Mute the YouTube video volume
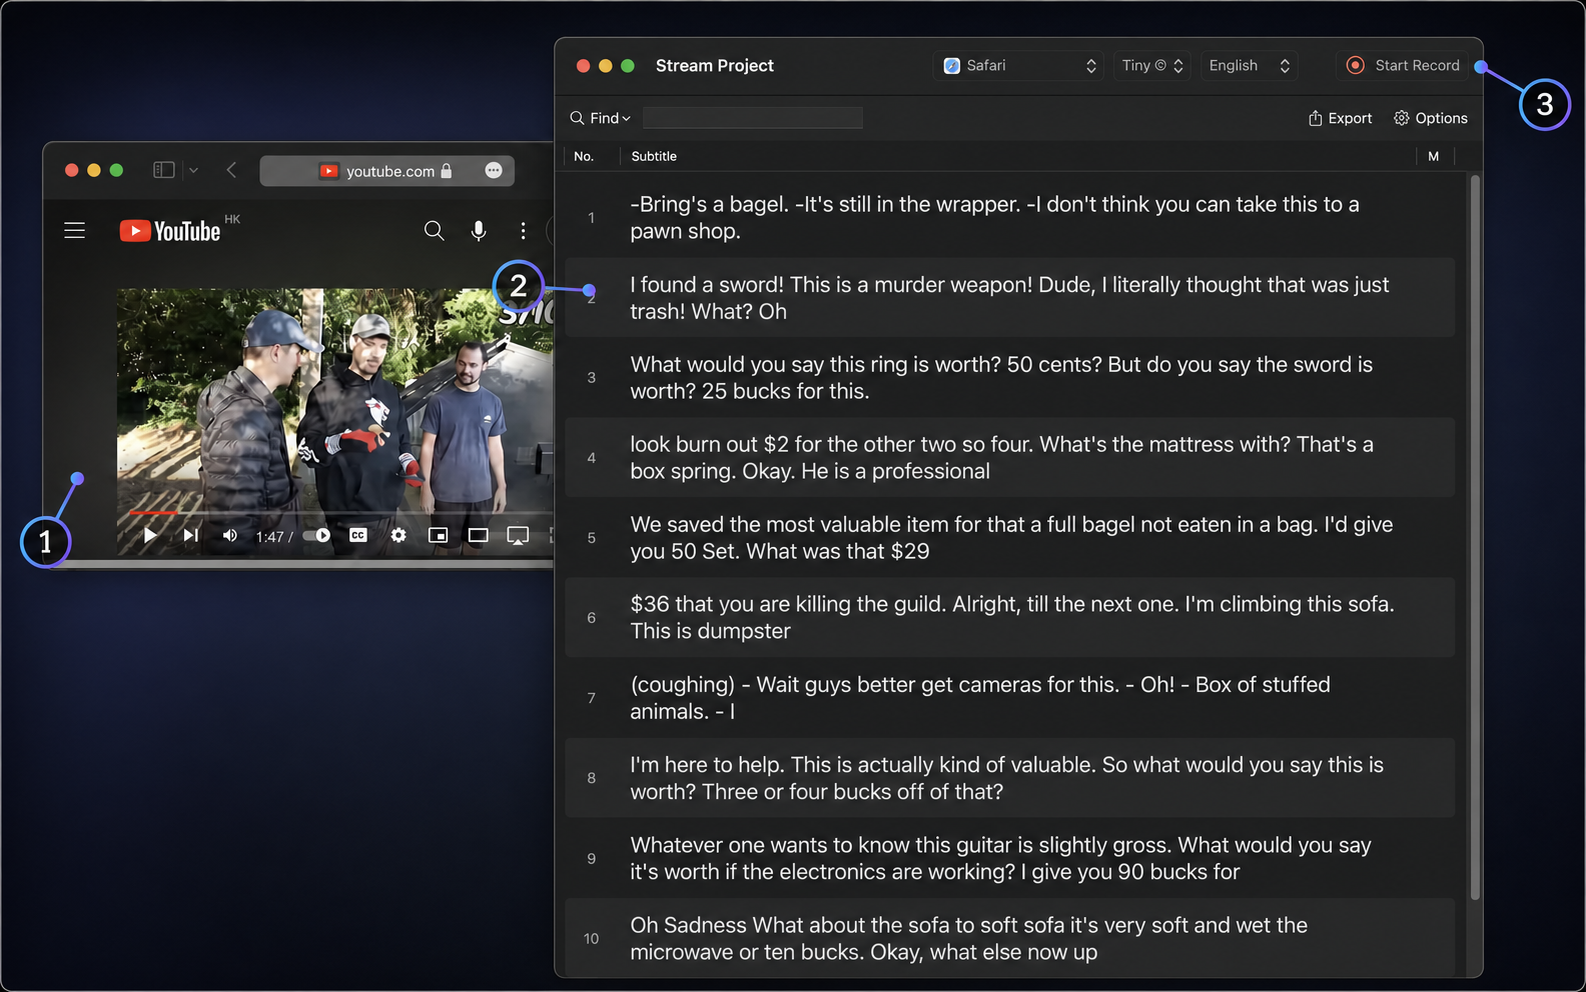The height and width of the screenshot is (992, 1586). point(230,535)
